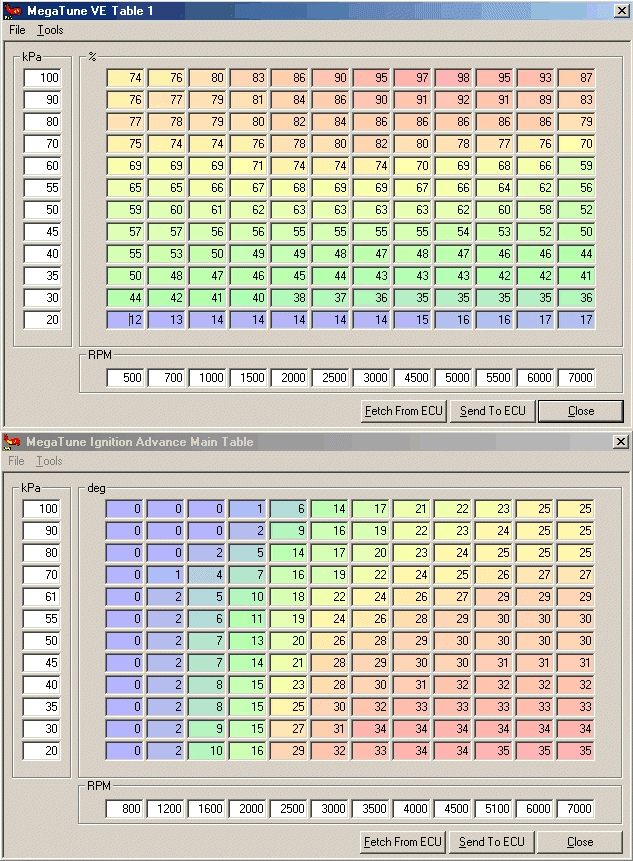Click Close button in VE Table window
This screenshot has height=861, width=633.
click(x=581, y=411)
